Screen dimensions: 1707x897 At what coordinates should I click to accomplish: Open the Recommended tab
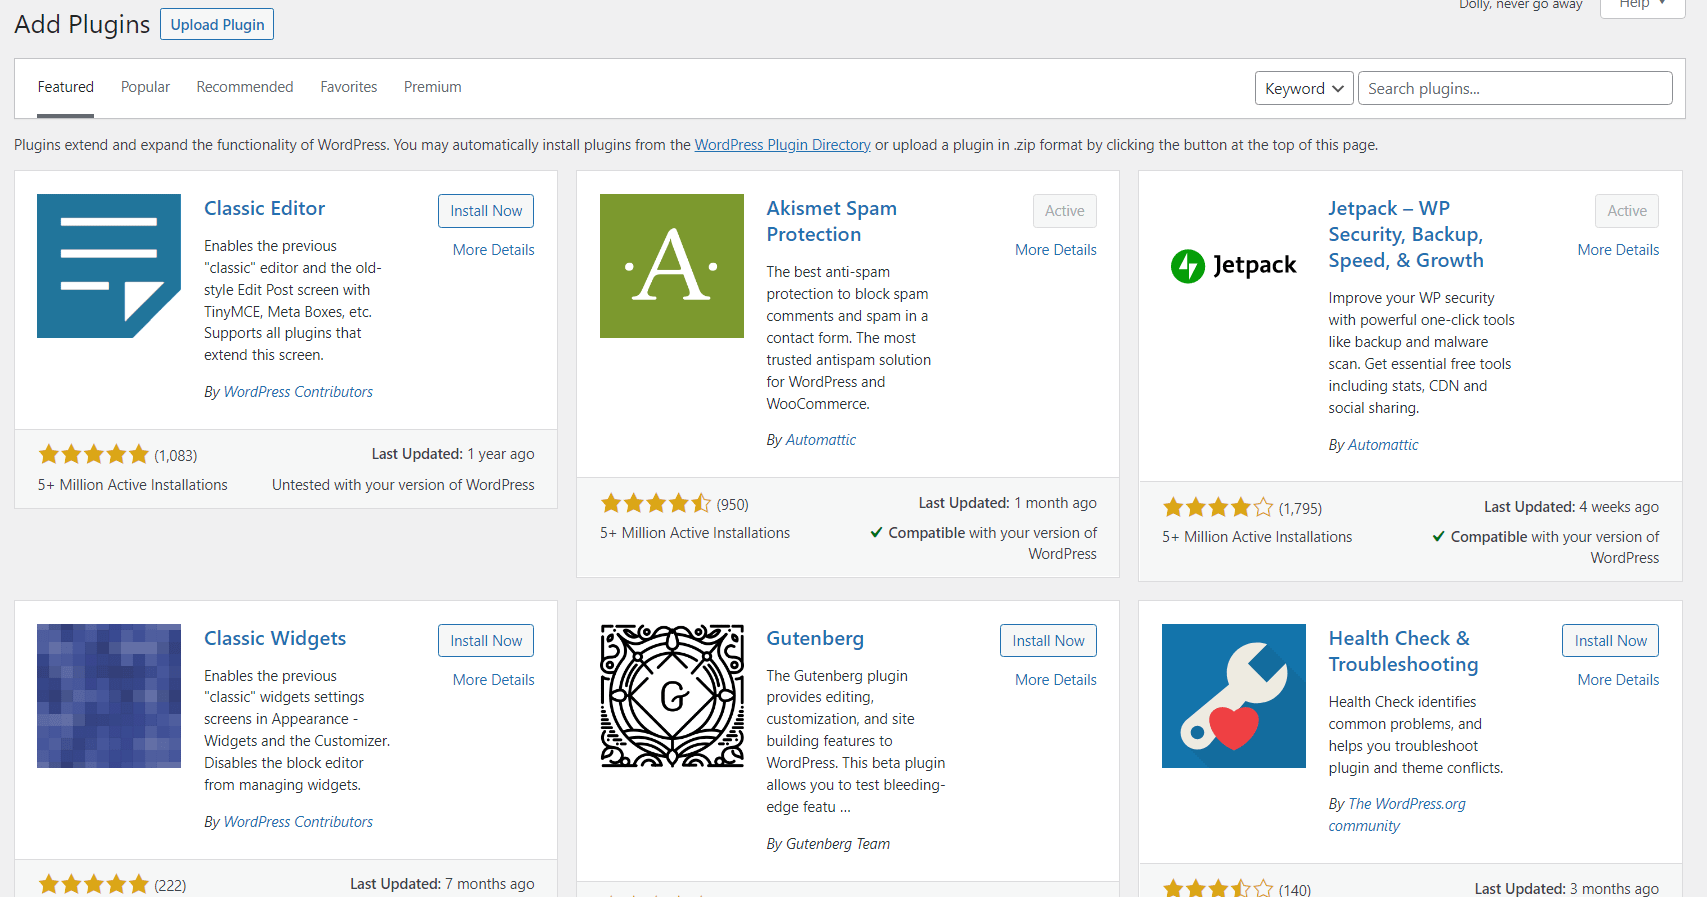[245, 87]
